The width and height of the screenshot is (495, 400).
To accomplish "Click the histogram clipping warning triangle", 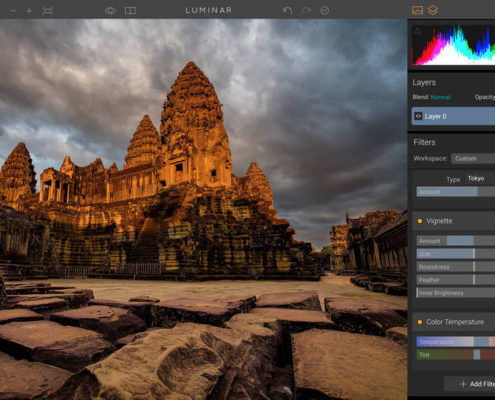I will point(418,32).
